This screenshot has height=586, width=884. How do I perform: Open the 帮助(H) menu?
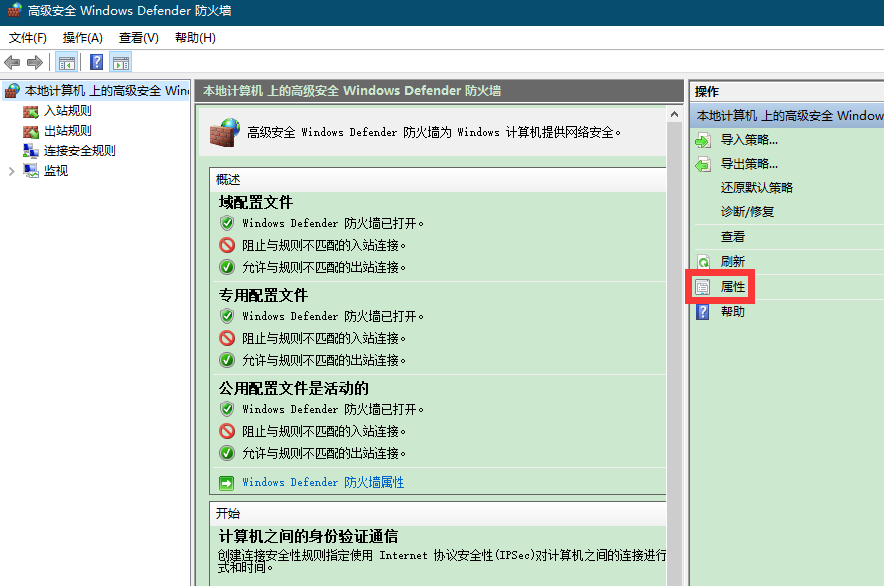pyautogui.click(x=195, y=38)
